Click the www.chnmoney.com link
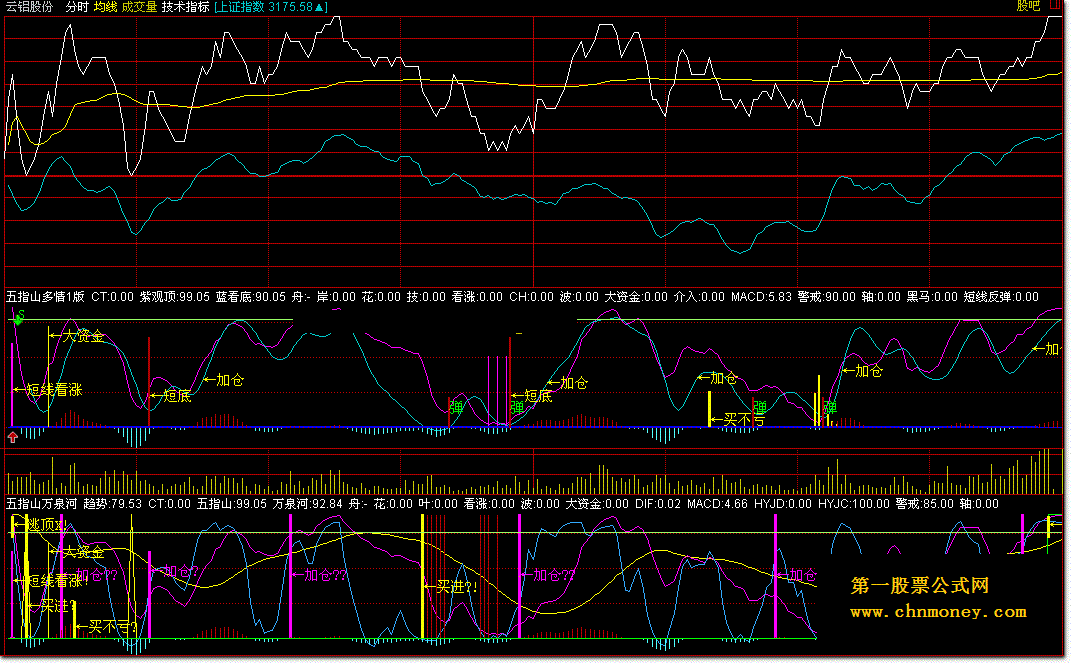This screenshot has width=1071, height=663. [x=938, y=612]
